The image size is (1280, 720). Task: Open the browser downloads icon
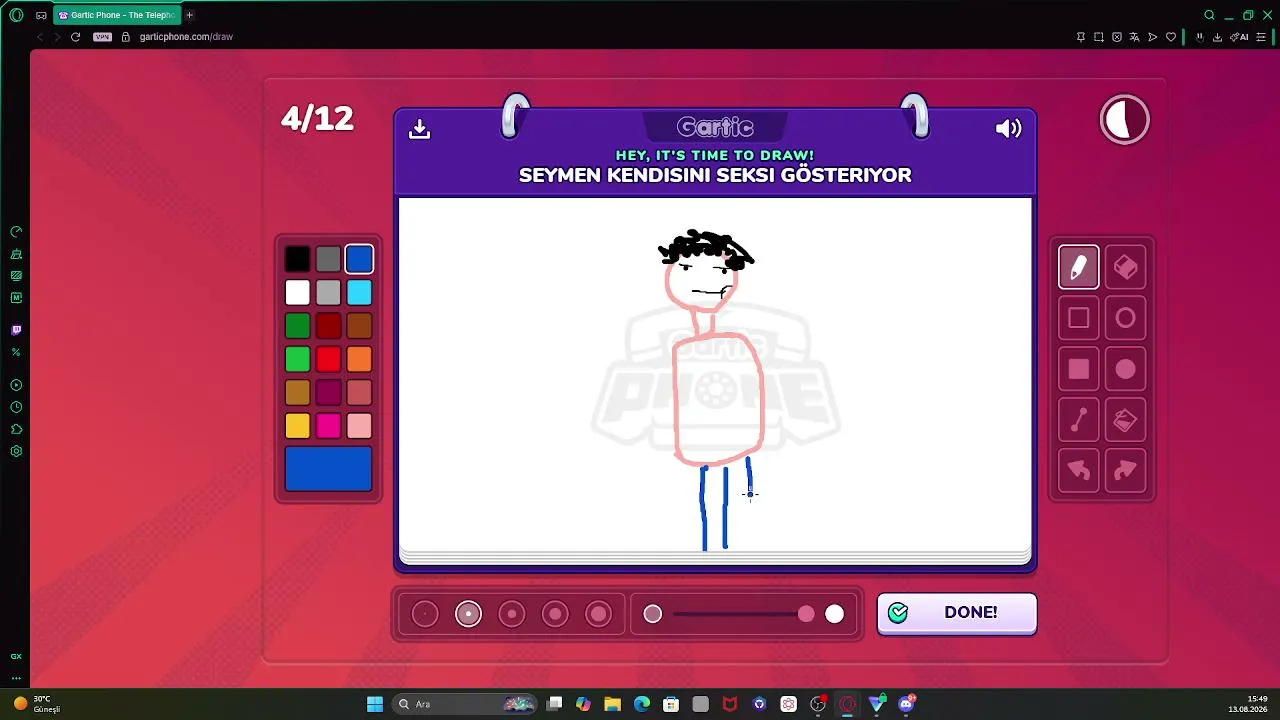click(1217, 37)
